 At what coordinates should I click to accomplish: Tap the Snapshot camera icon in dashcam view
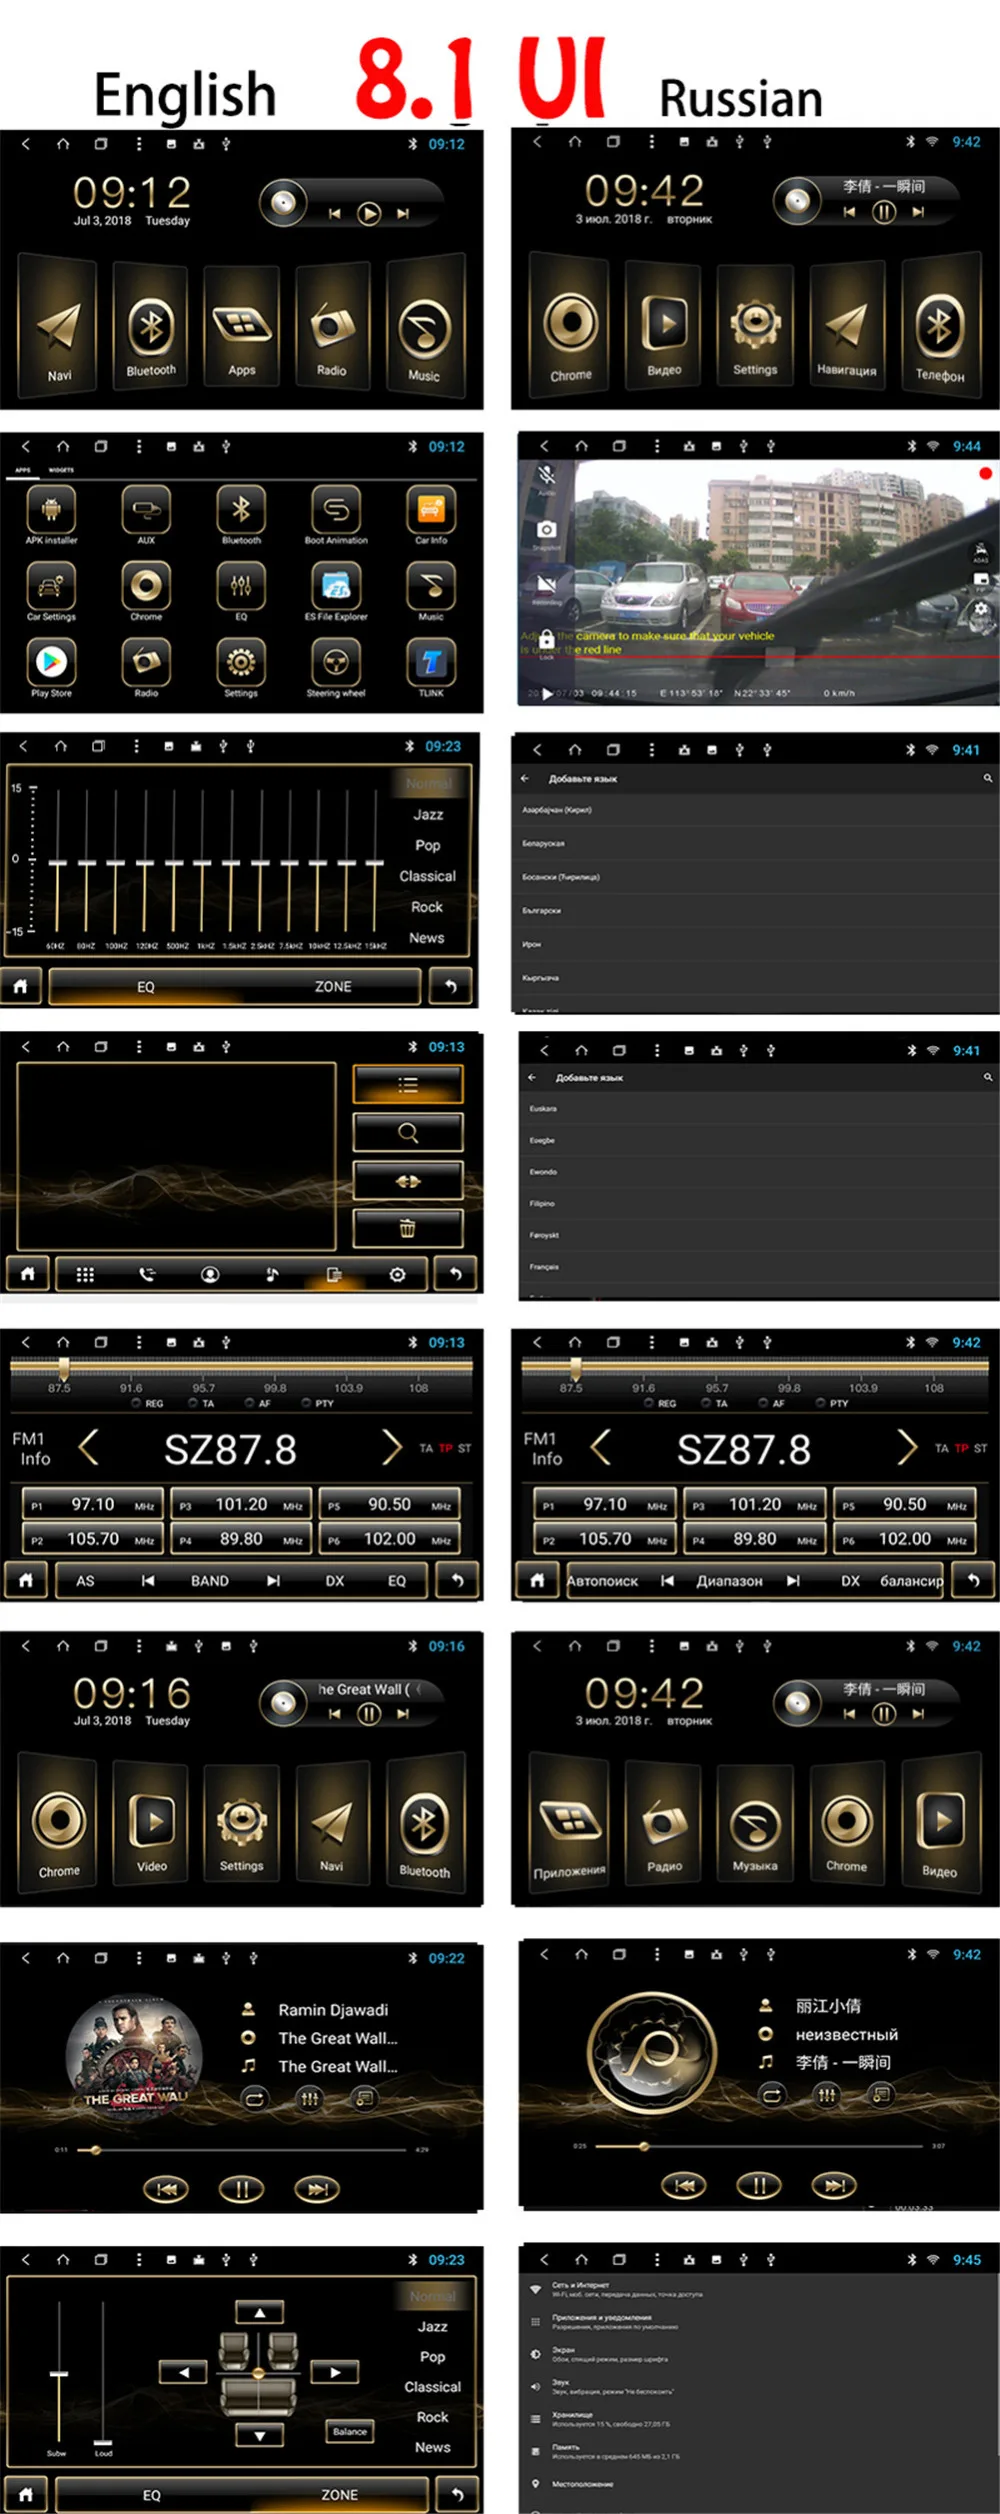pos(546,530)
